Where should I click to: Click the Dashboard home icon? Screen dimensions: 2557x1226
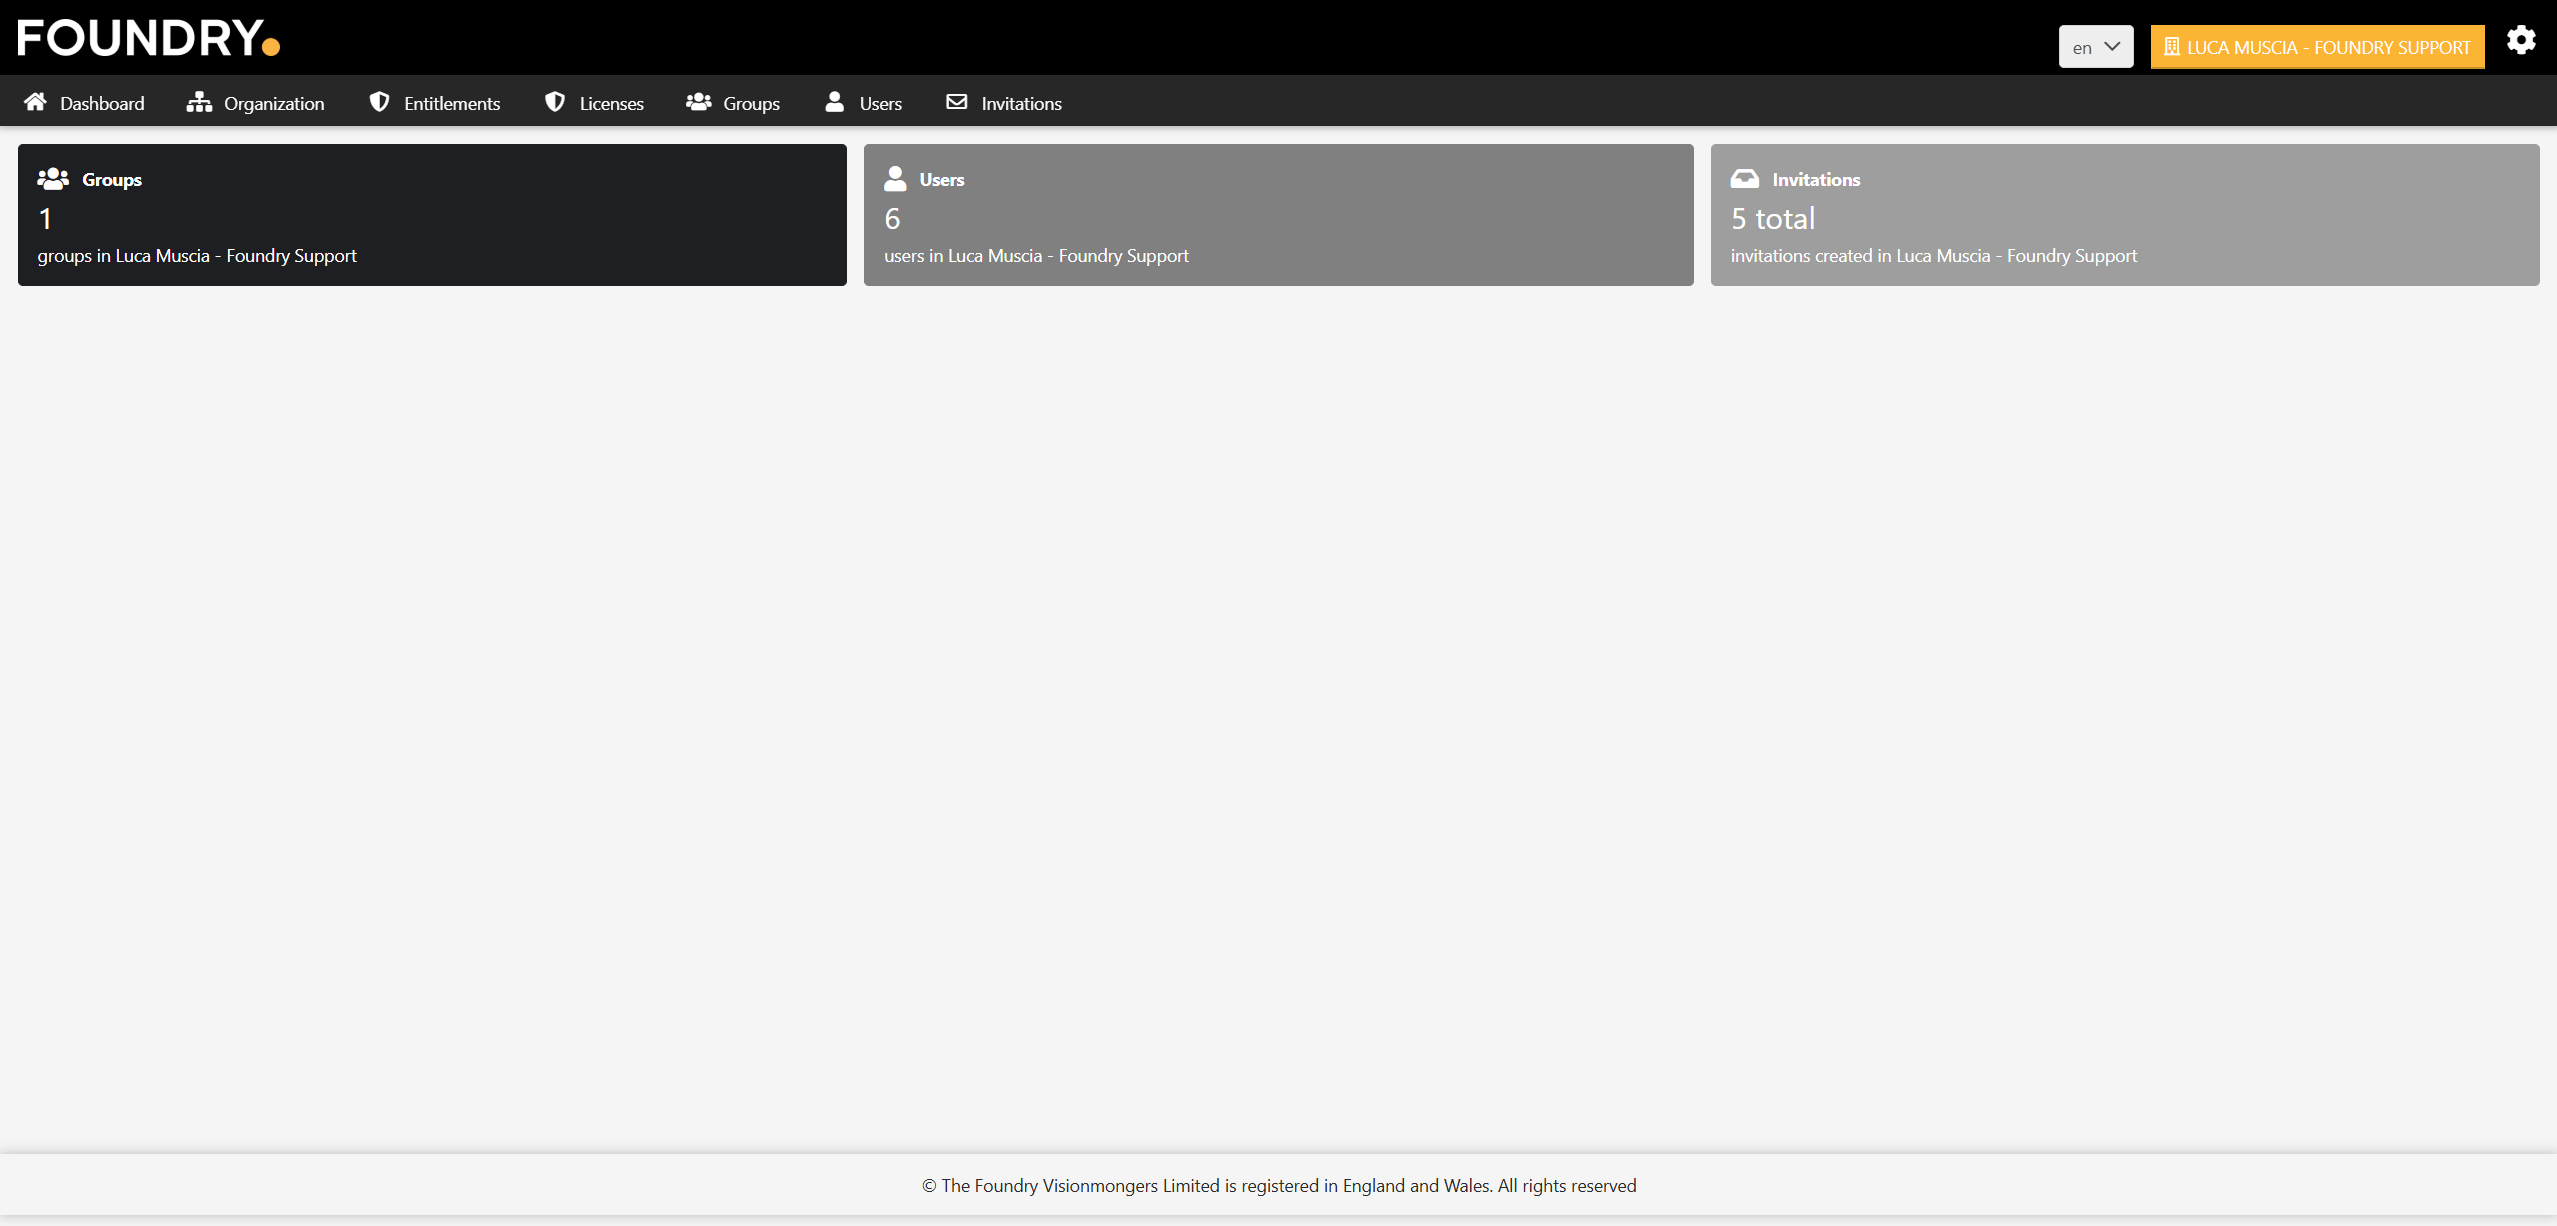pyautogui.click(x=36, y=102)
